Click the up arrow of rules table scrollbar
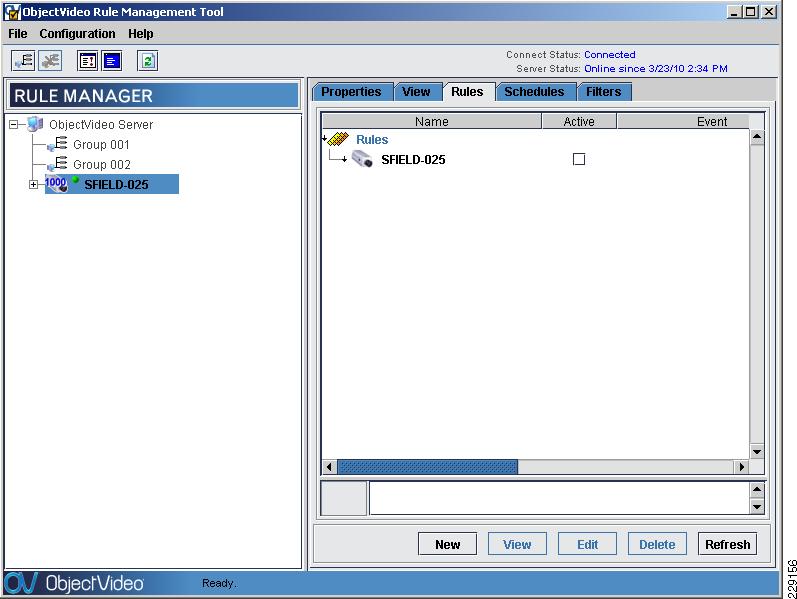797x599 pixels. [757, 137]
